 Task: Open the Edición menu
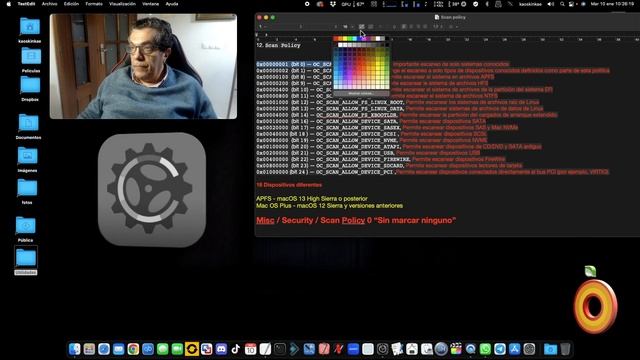coord(71,4)
